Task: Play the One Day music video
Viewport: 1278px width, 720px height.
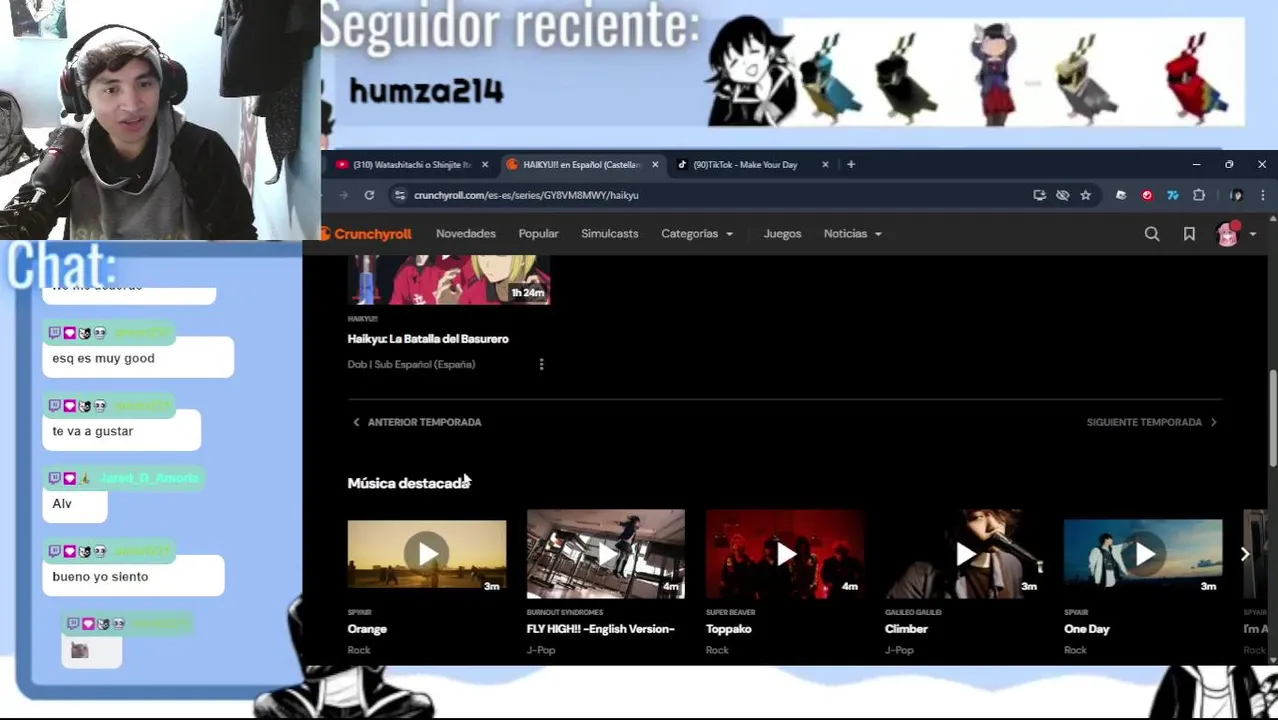Action: point(1143,554)
